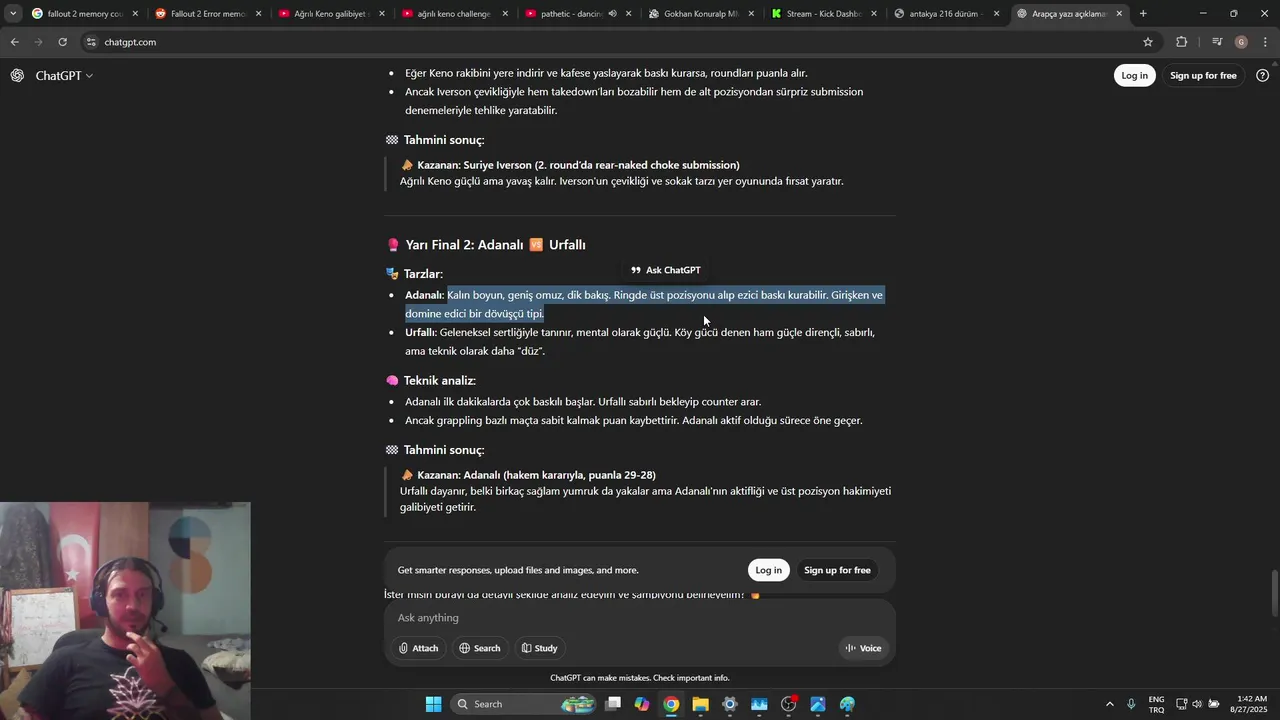Open the volume control in system tray
1280x720 pixels.
[x=1197, y=704]
